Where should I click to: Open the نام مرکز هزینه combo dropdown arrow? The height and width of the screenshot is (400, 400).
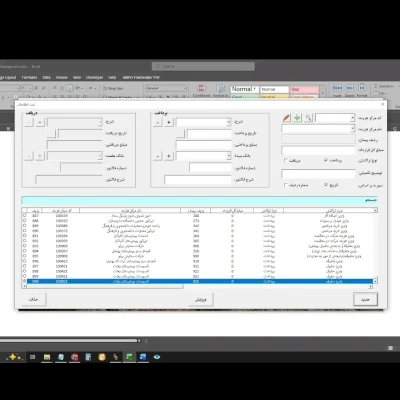[x=352, y=129]
